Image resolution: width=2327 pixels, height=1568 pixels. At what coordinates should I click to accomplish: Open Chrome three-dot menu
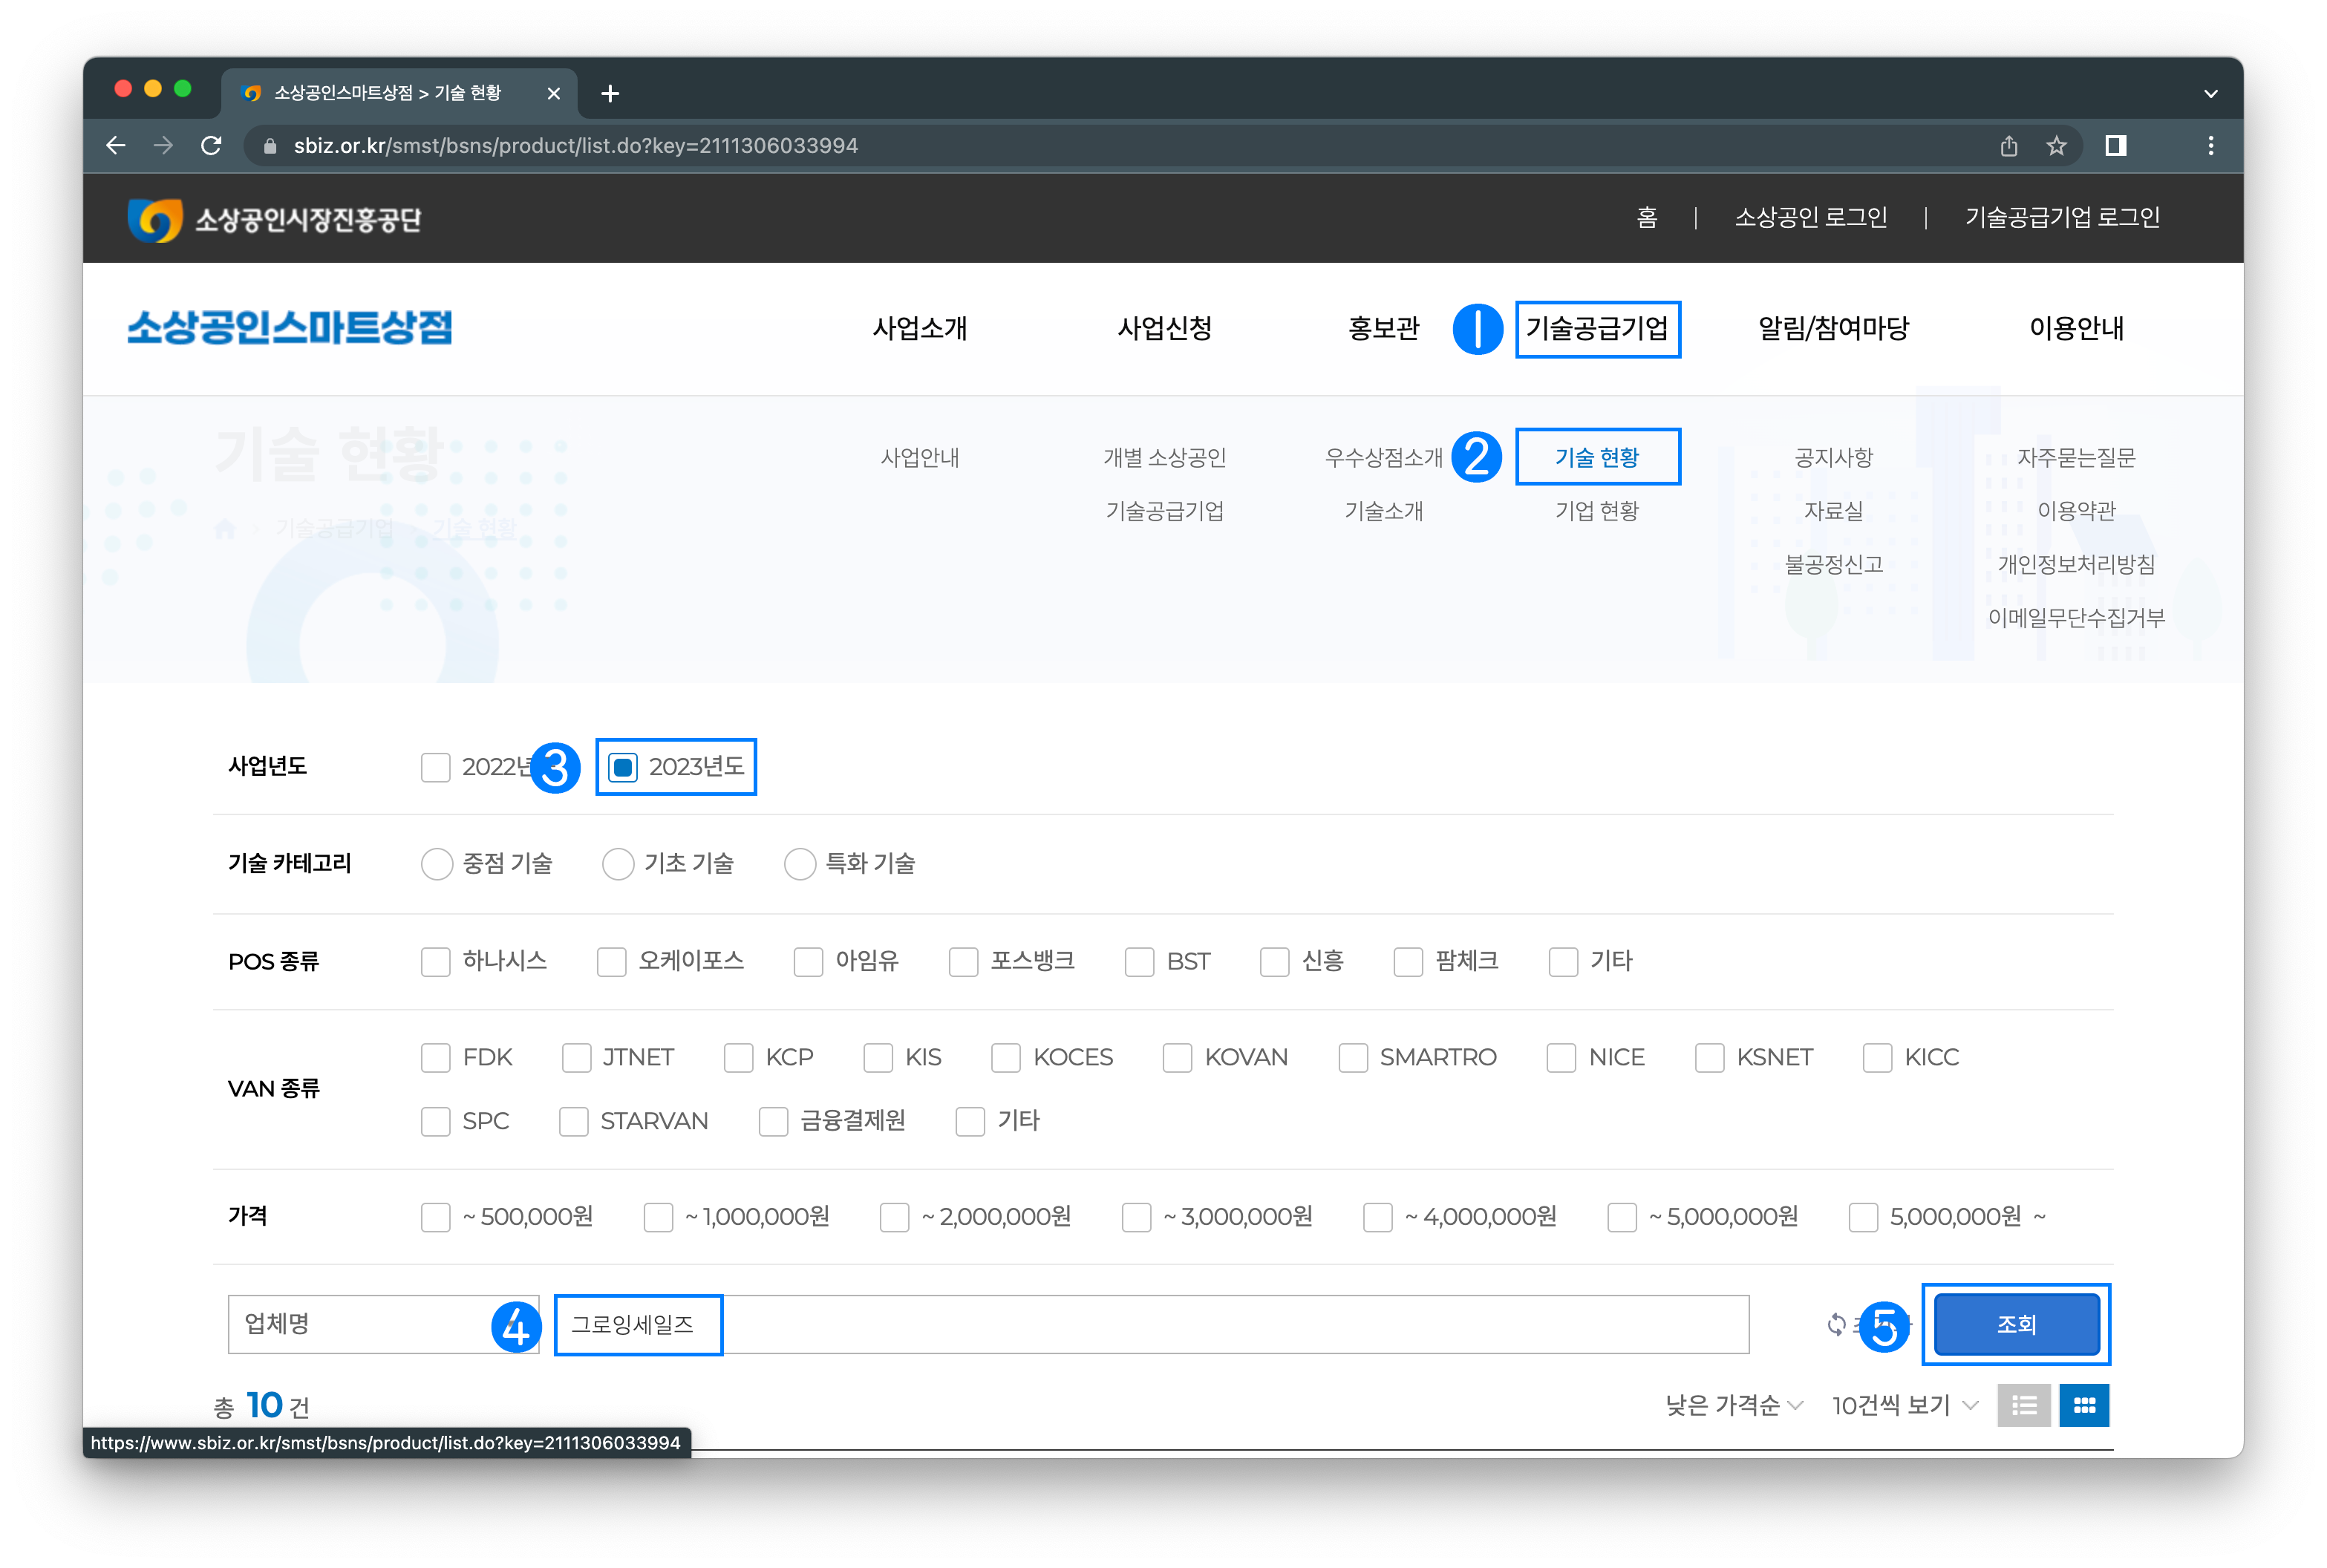[2210, 146]
